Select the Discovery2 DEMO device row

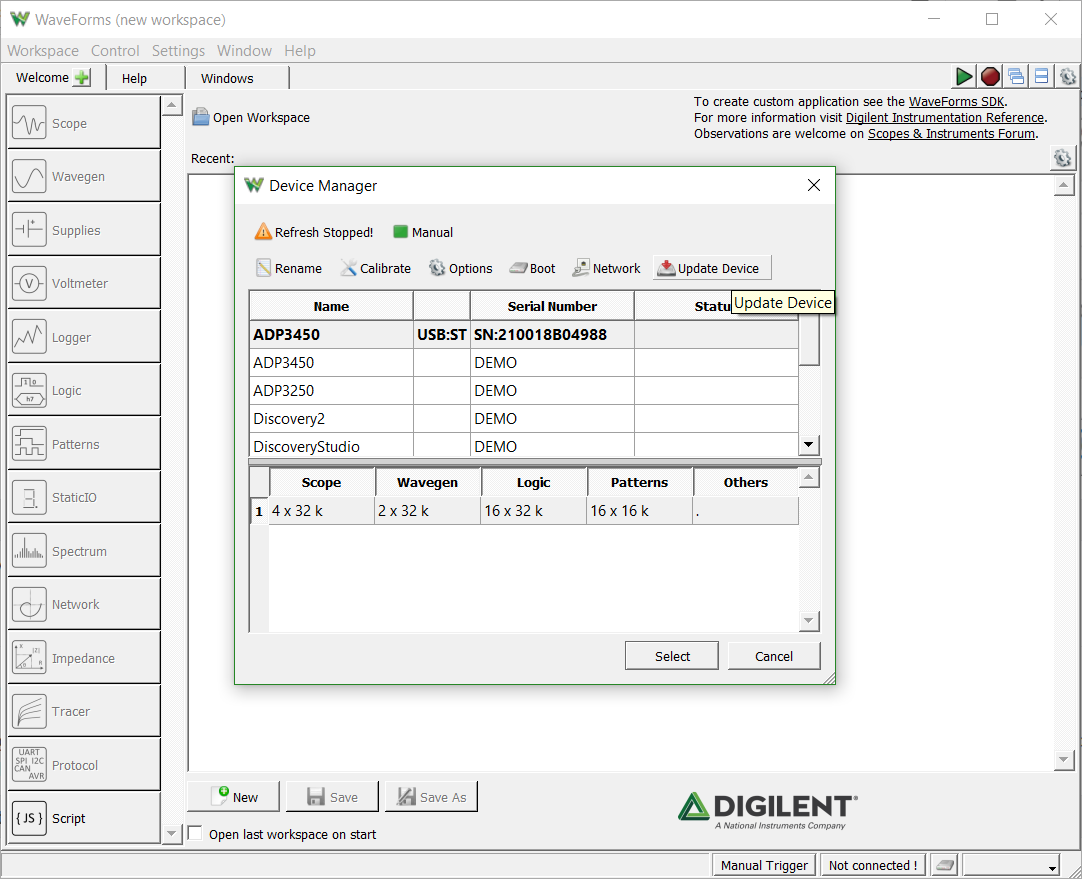pos(524,419)
